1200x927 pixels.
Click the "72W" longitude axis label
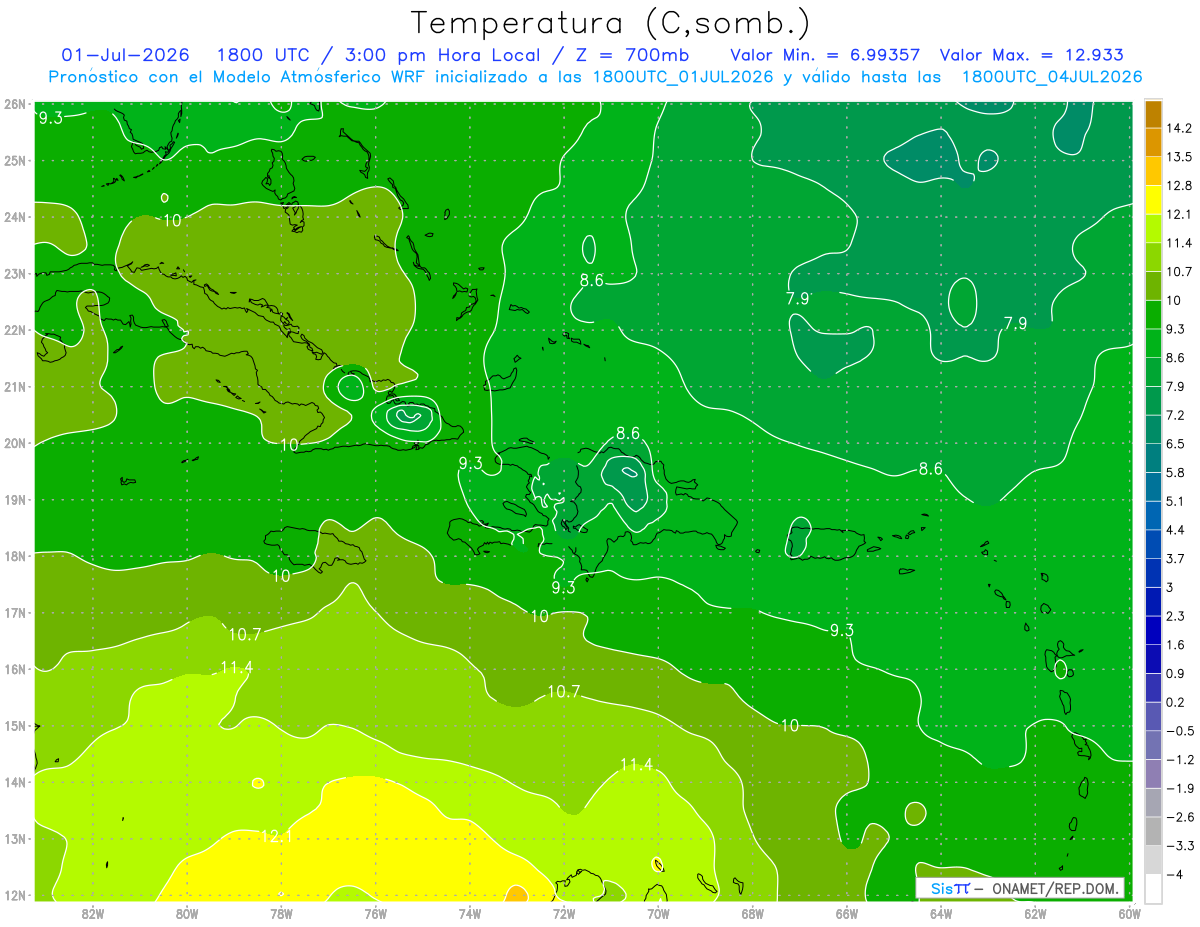point(564,913)
